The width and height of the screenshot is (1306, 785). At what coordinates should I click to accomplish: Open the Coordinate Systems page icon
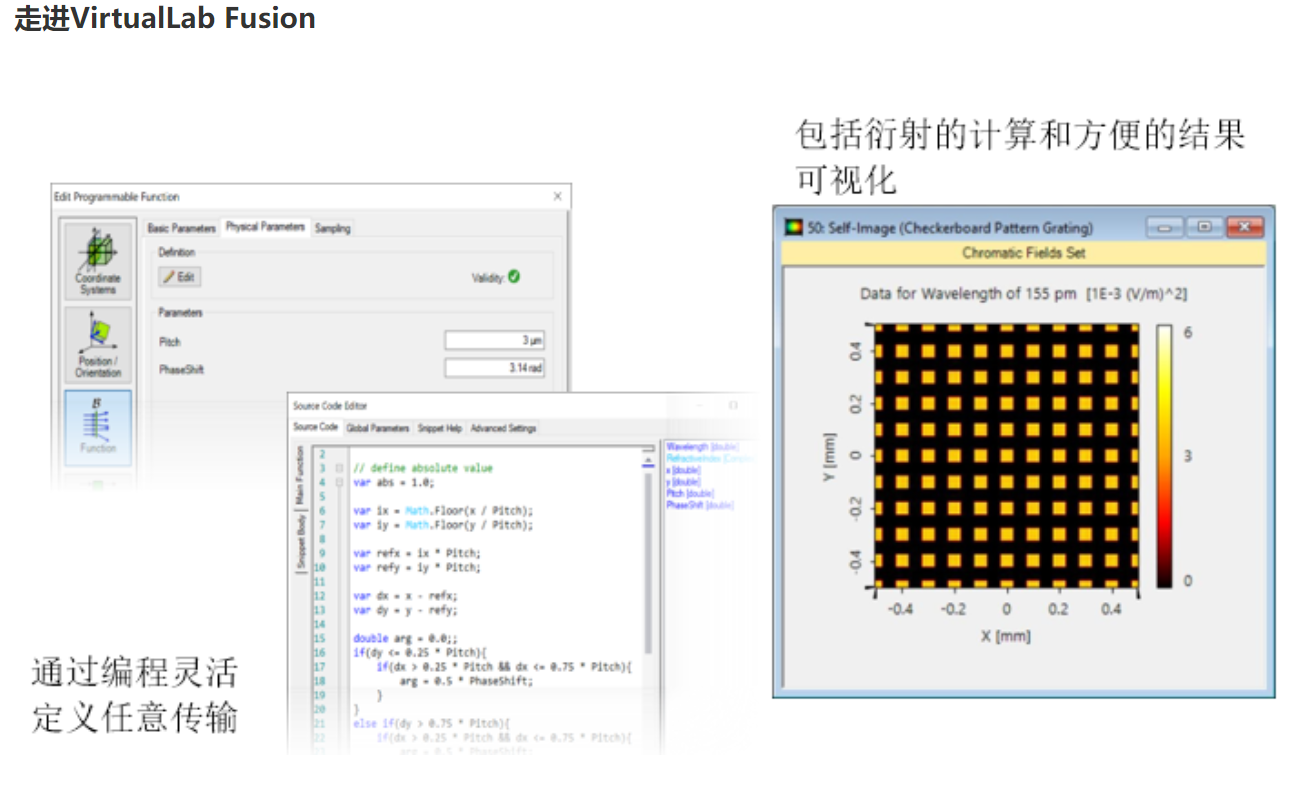coord(98,261)
